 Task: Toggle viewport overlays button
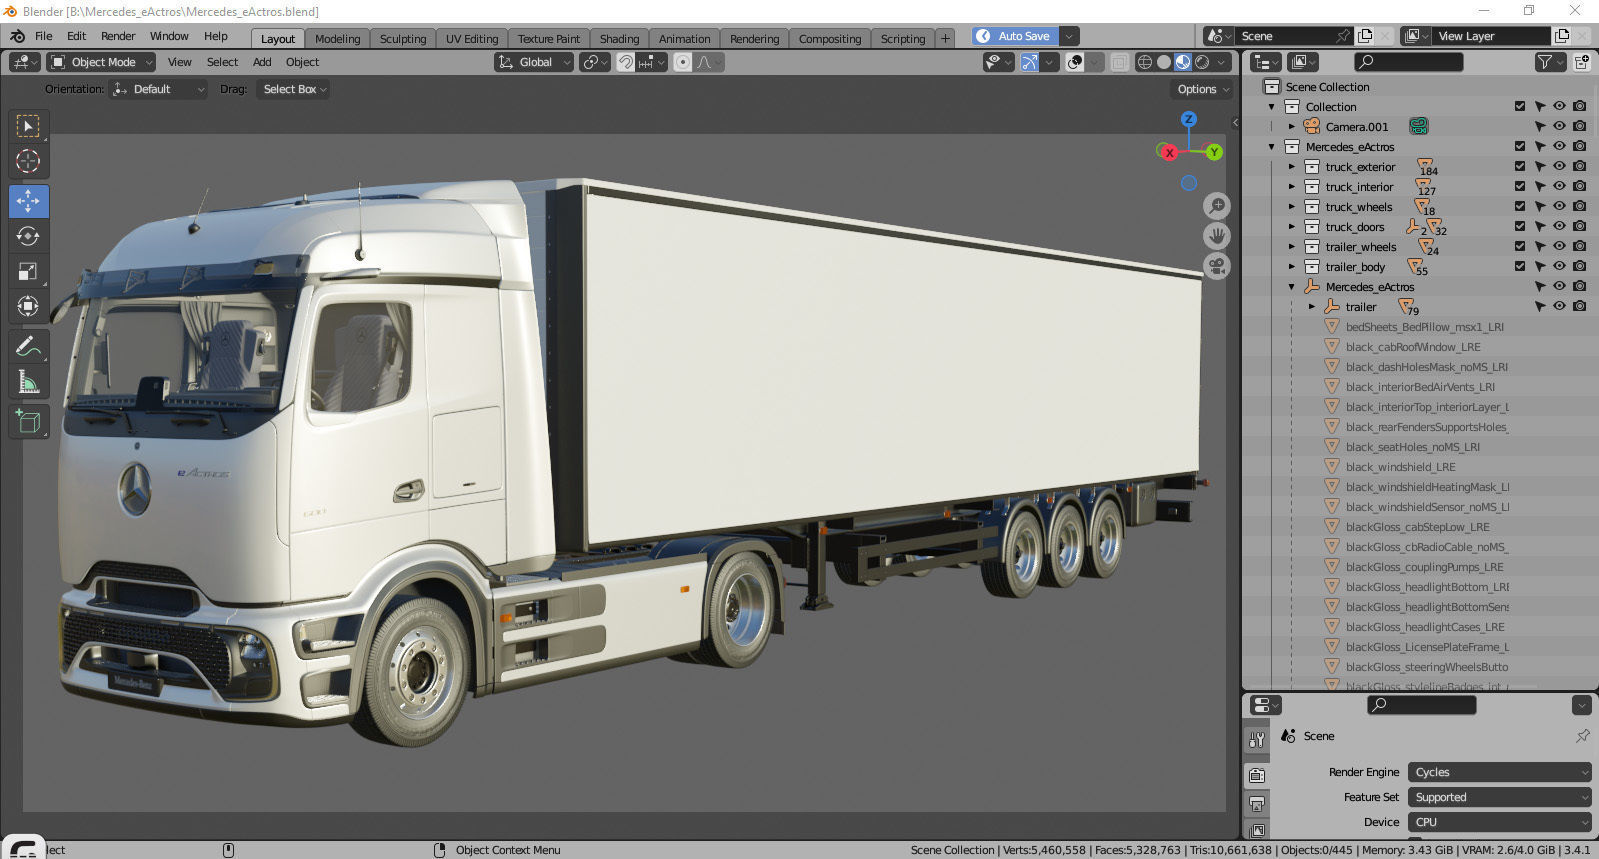click(x=1075, y=62)
